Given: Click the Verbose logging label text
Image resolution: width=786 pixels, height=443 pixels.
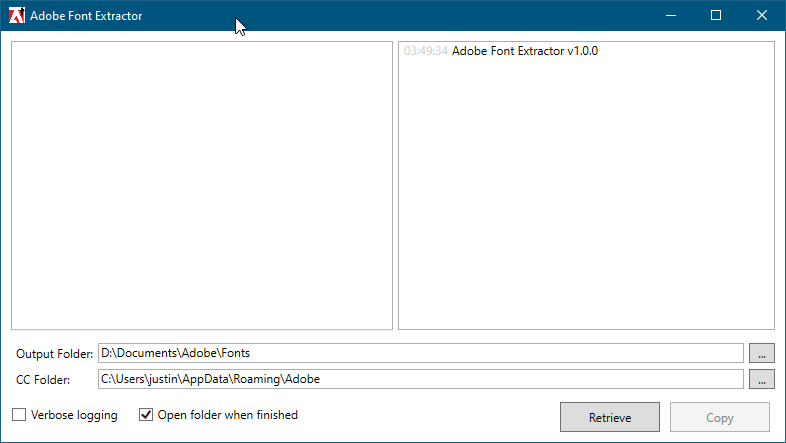Looking at the screenshot, I should coord(74,415).
